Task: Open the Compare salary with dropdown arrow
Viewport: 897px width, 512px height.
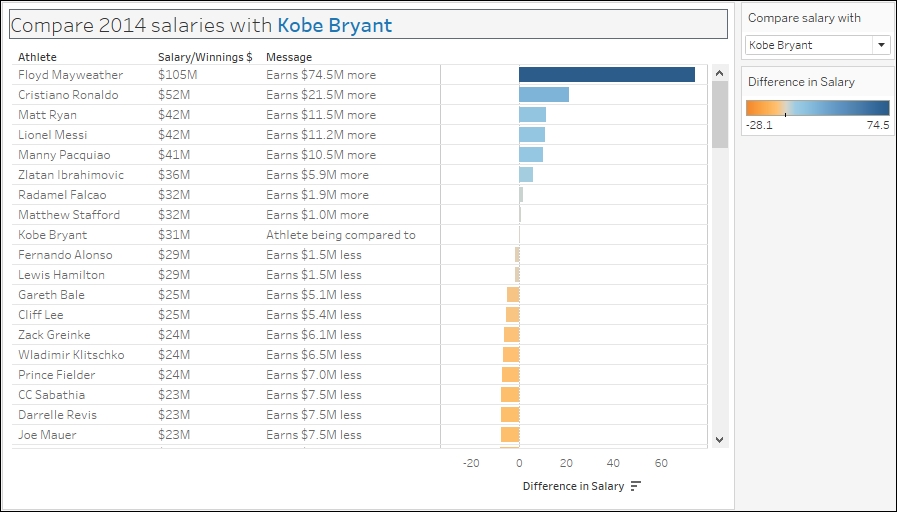Action: coord(881,45)
